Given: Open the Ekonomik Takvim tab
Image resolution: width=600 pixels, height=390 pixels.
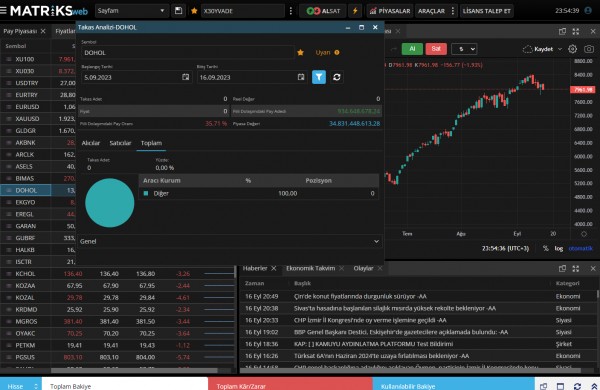Looking at the screenshot, I should (310, 268).
